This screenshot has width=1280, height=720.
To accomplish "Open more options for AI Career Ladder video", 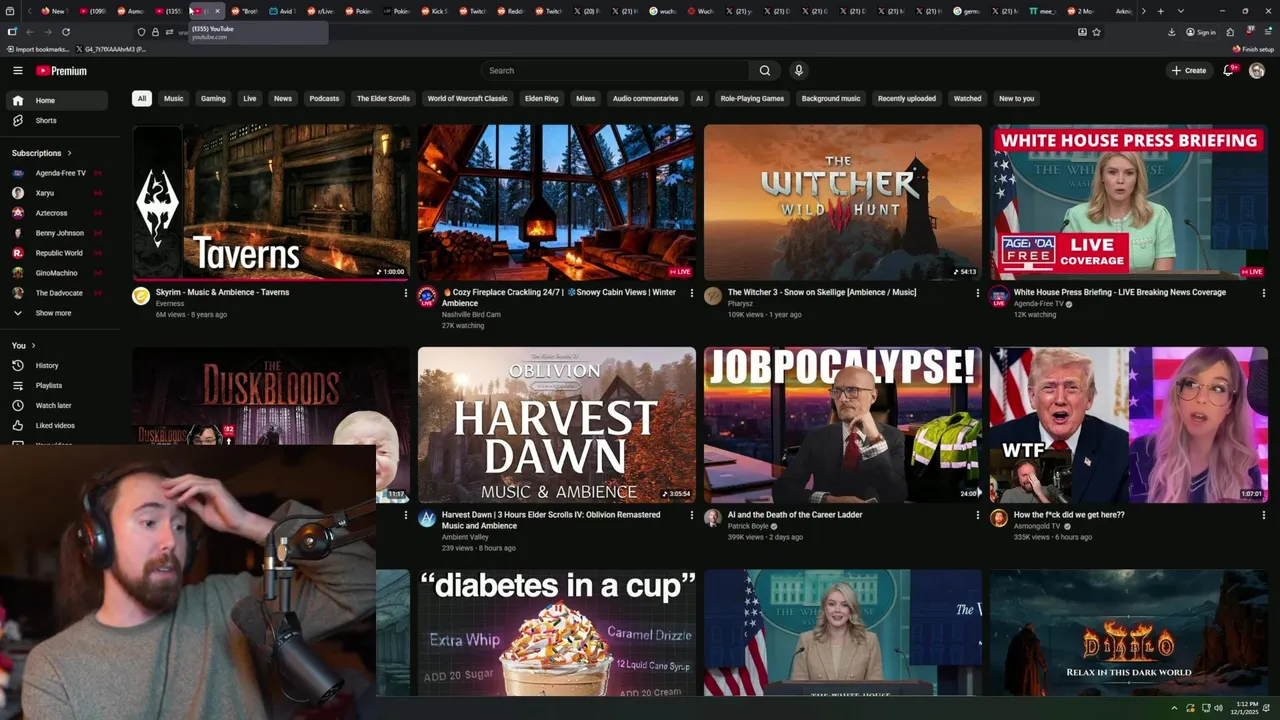I will coord(977,515).
